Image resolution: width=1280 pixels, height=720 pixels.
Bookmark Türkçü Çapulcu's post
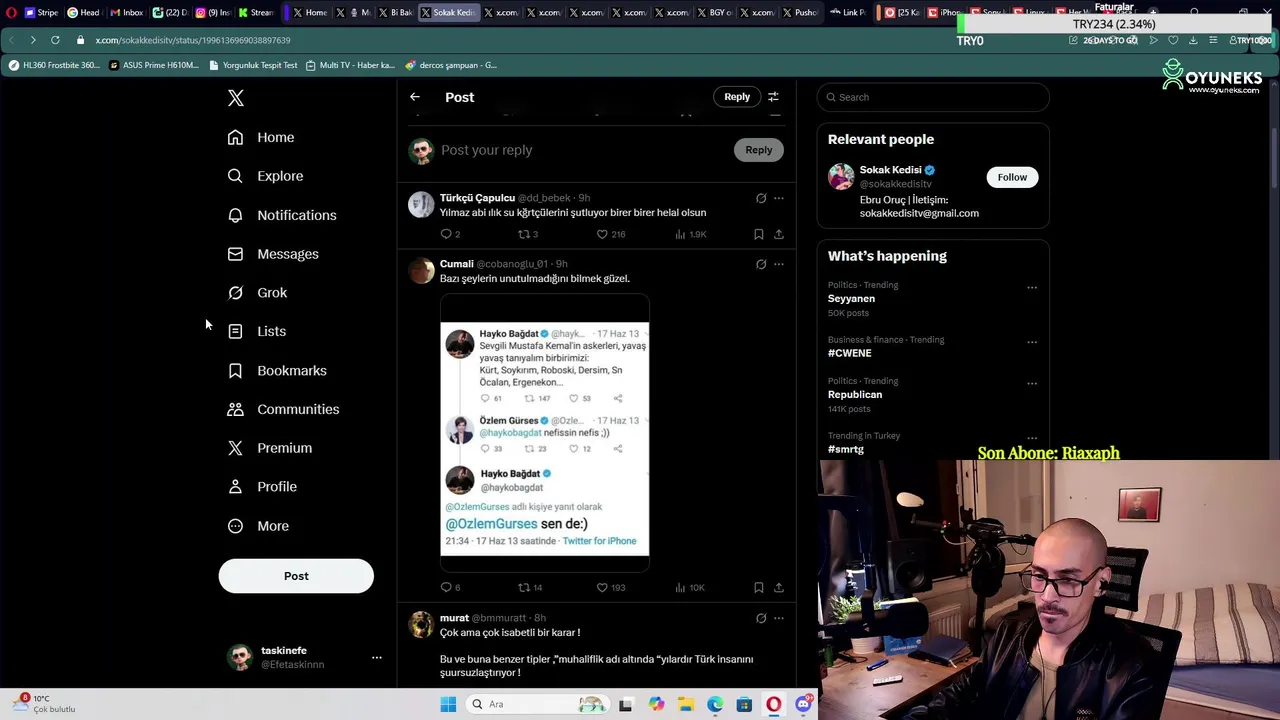tap(759, 234)
